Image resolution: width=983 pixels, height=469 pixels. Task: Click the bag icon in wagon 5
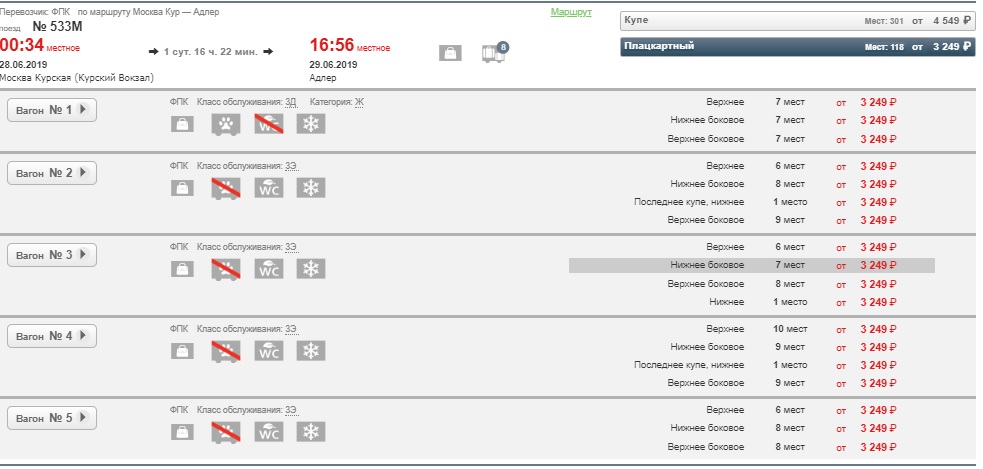(182, 432)
